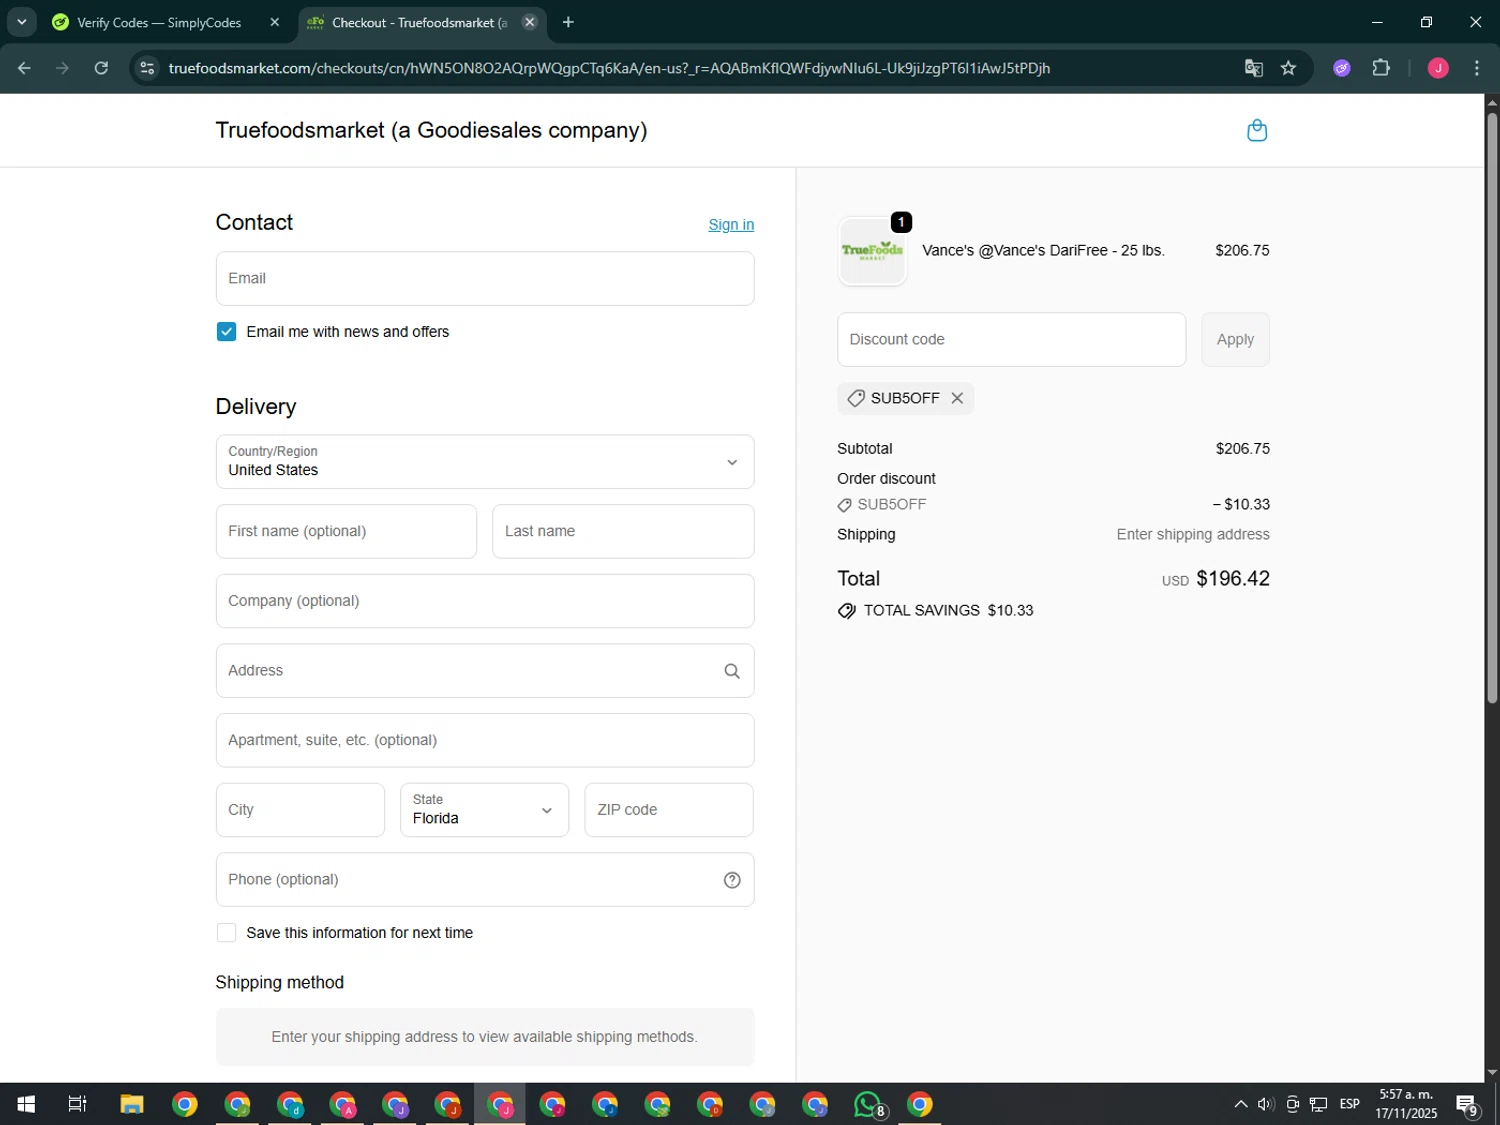The image size is (1500, 1125).
Task: Click the Sign in link
Action: (731, 225)
